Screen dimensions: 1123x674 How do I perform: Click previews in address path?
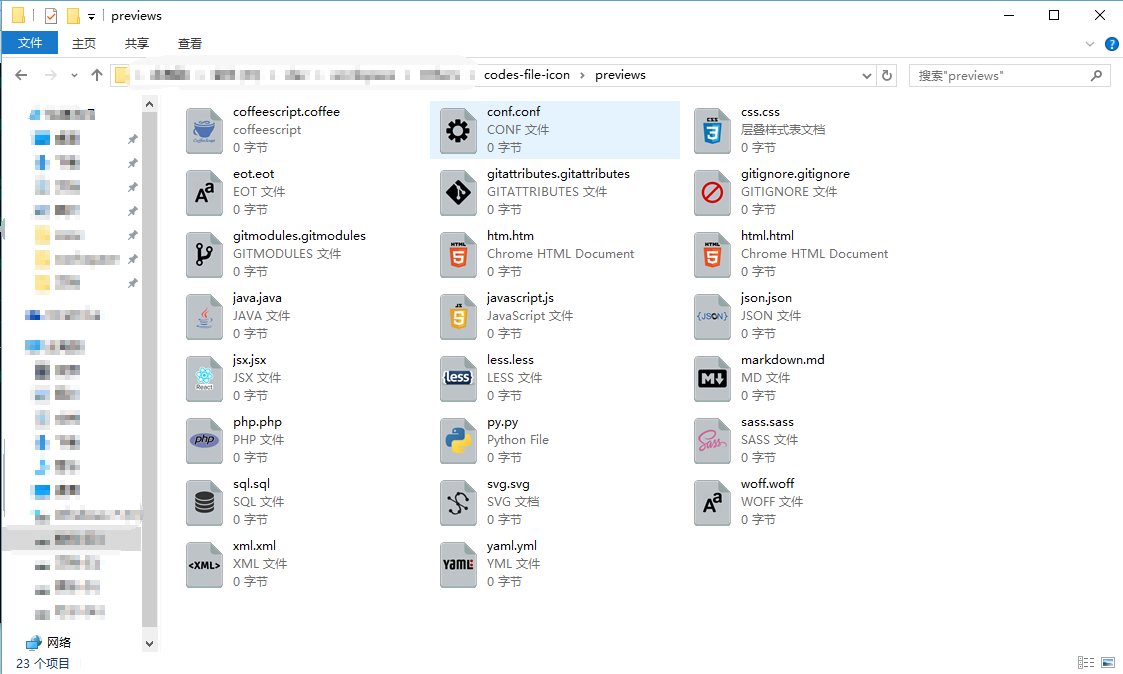(x=620, y=74)
